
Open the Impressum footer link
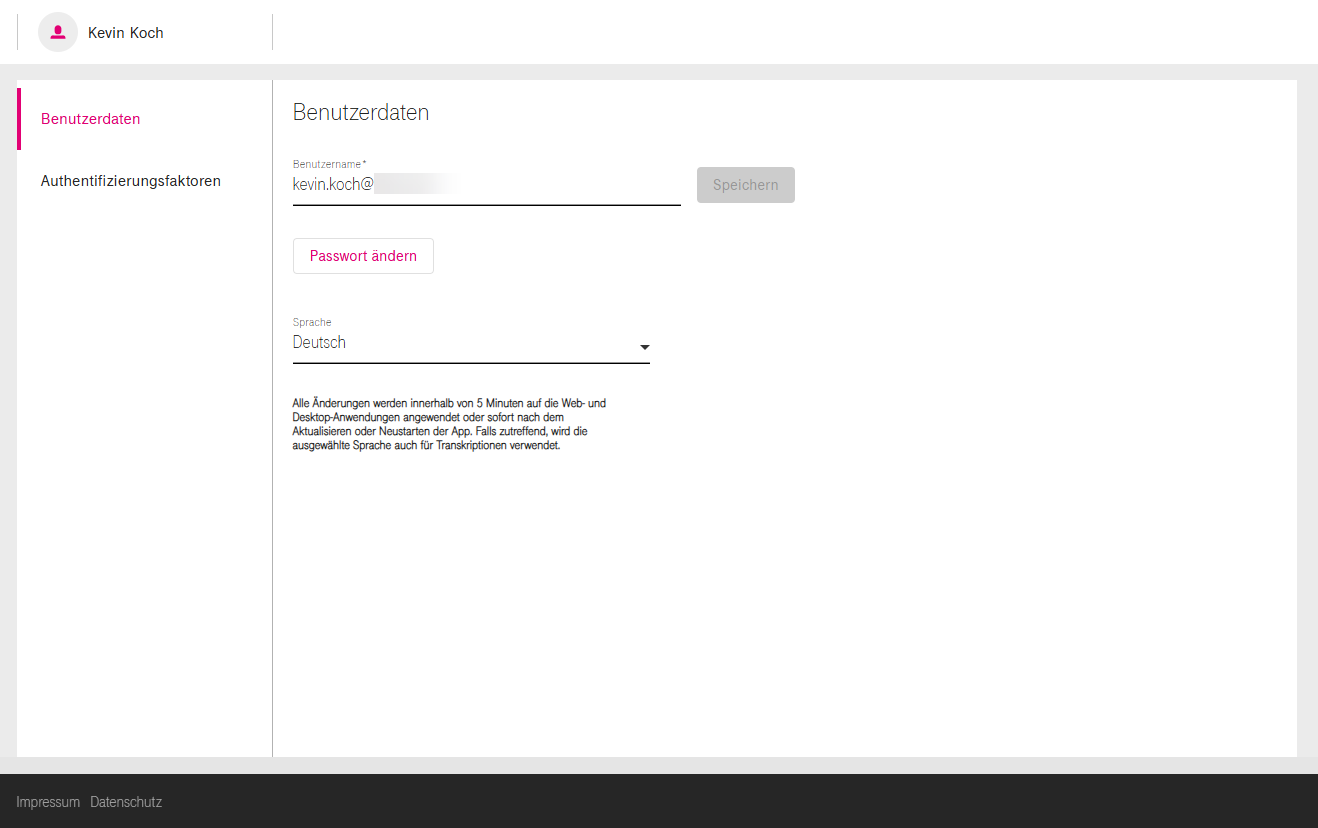pyautogui.click(x=48, y=802)
